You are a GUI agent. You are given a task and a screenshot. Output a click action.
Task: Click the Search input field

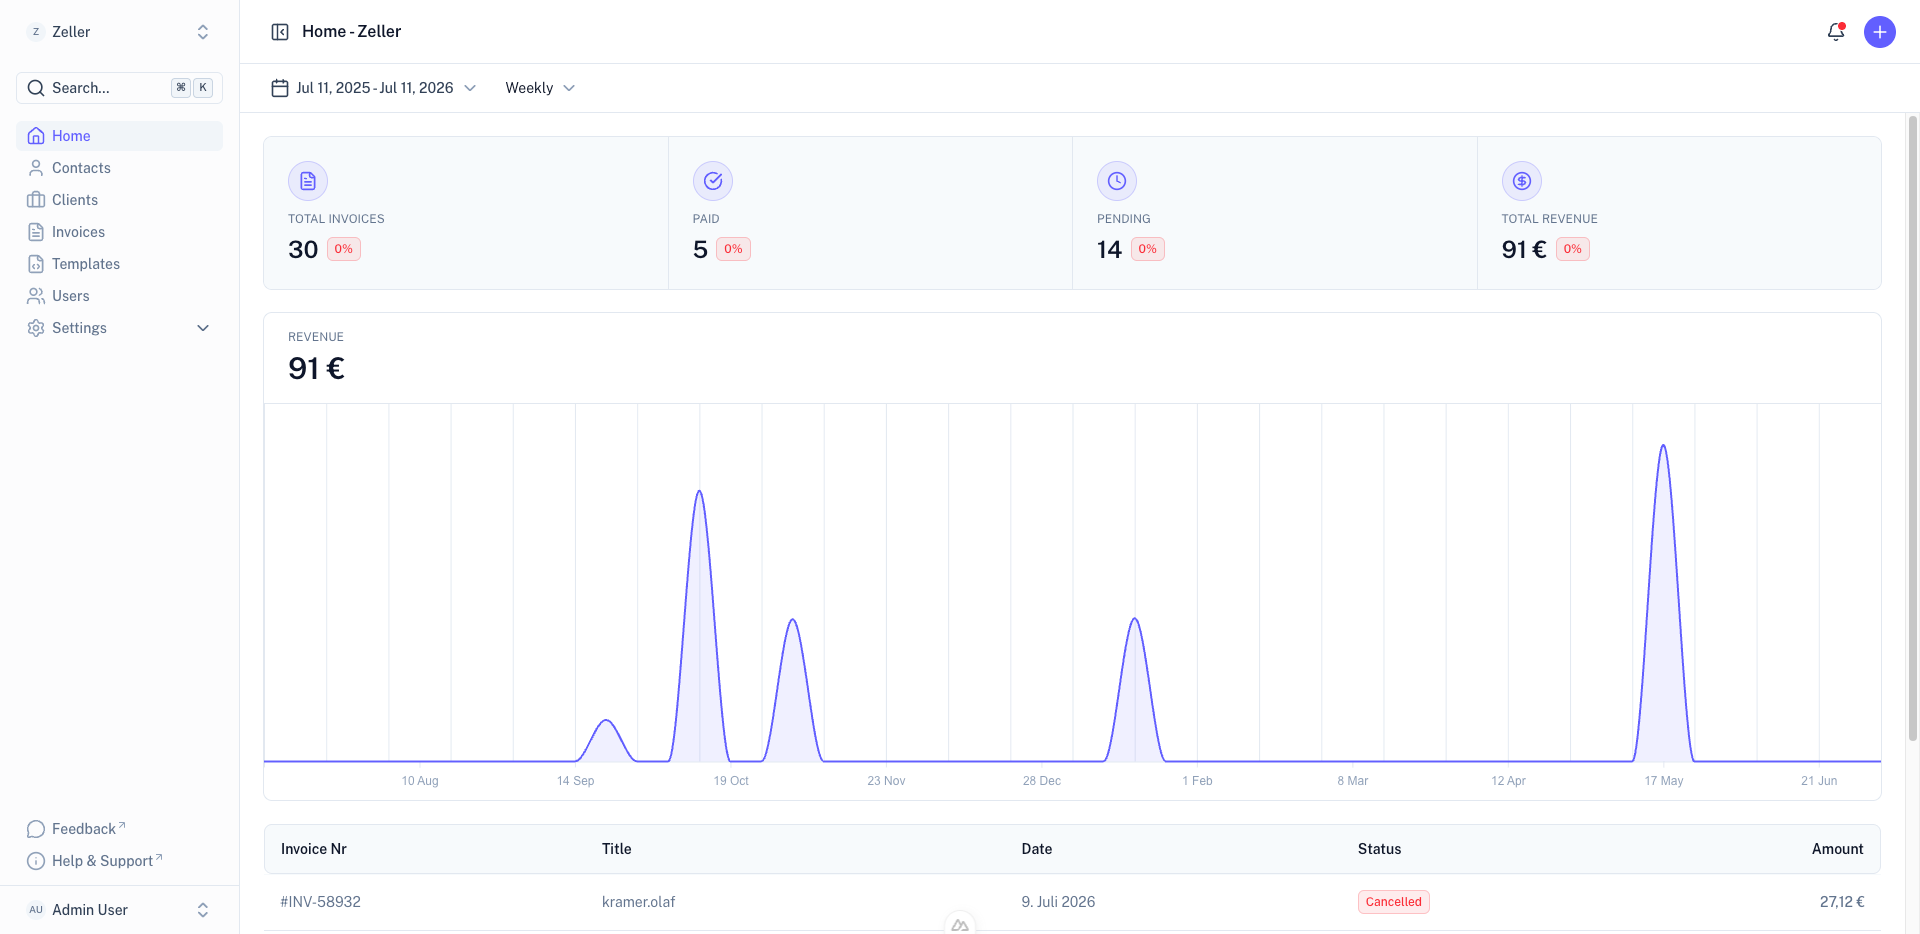[x=120, y=88]
